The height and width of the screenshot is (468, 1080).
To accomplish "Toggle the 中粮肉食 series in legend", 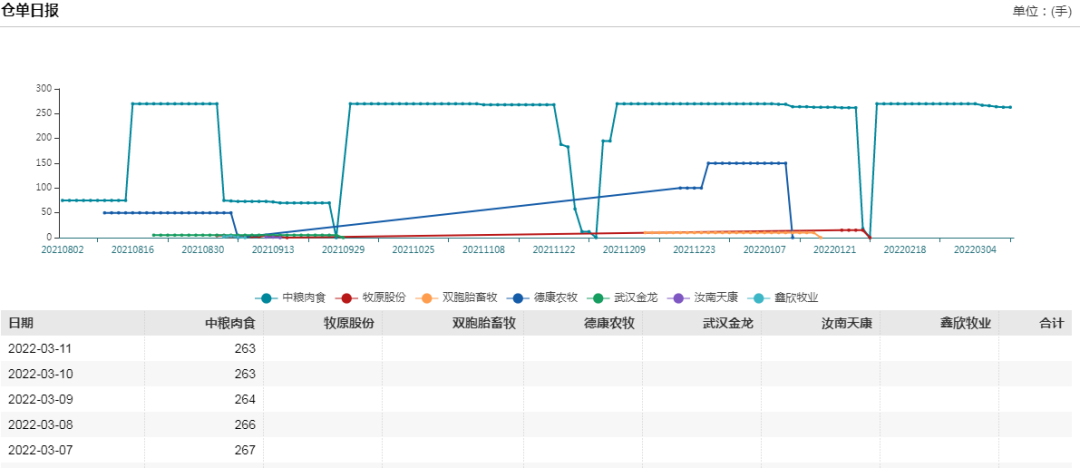I will pos(292,298).
